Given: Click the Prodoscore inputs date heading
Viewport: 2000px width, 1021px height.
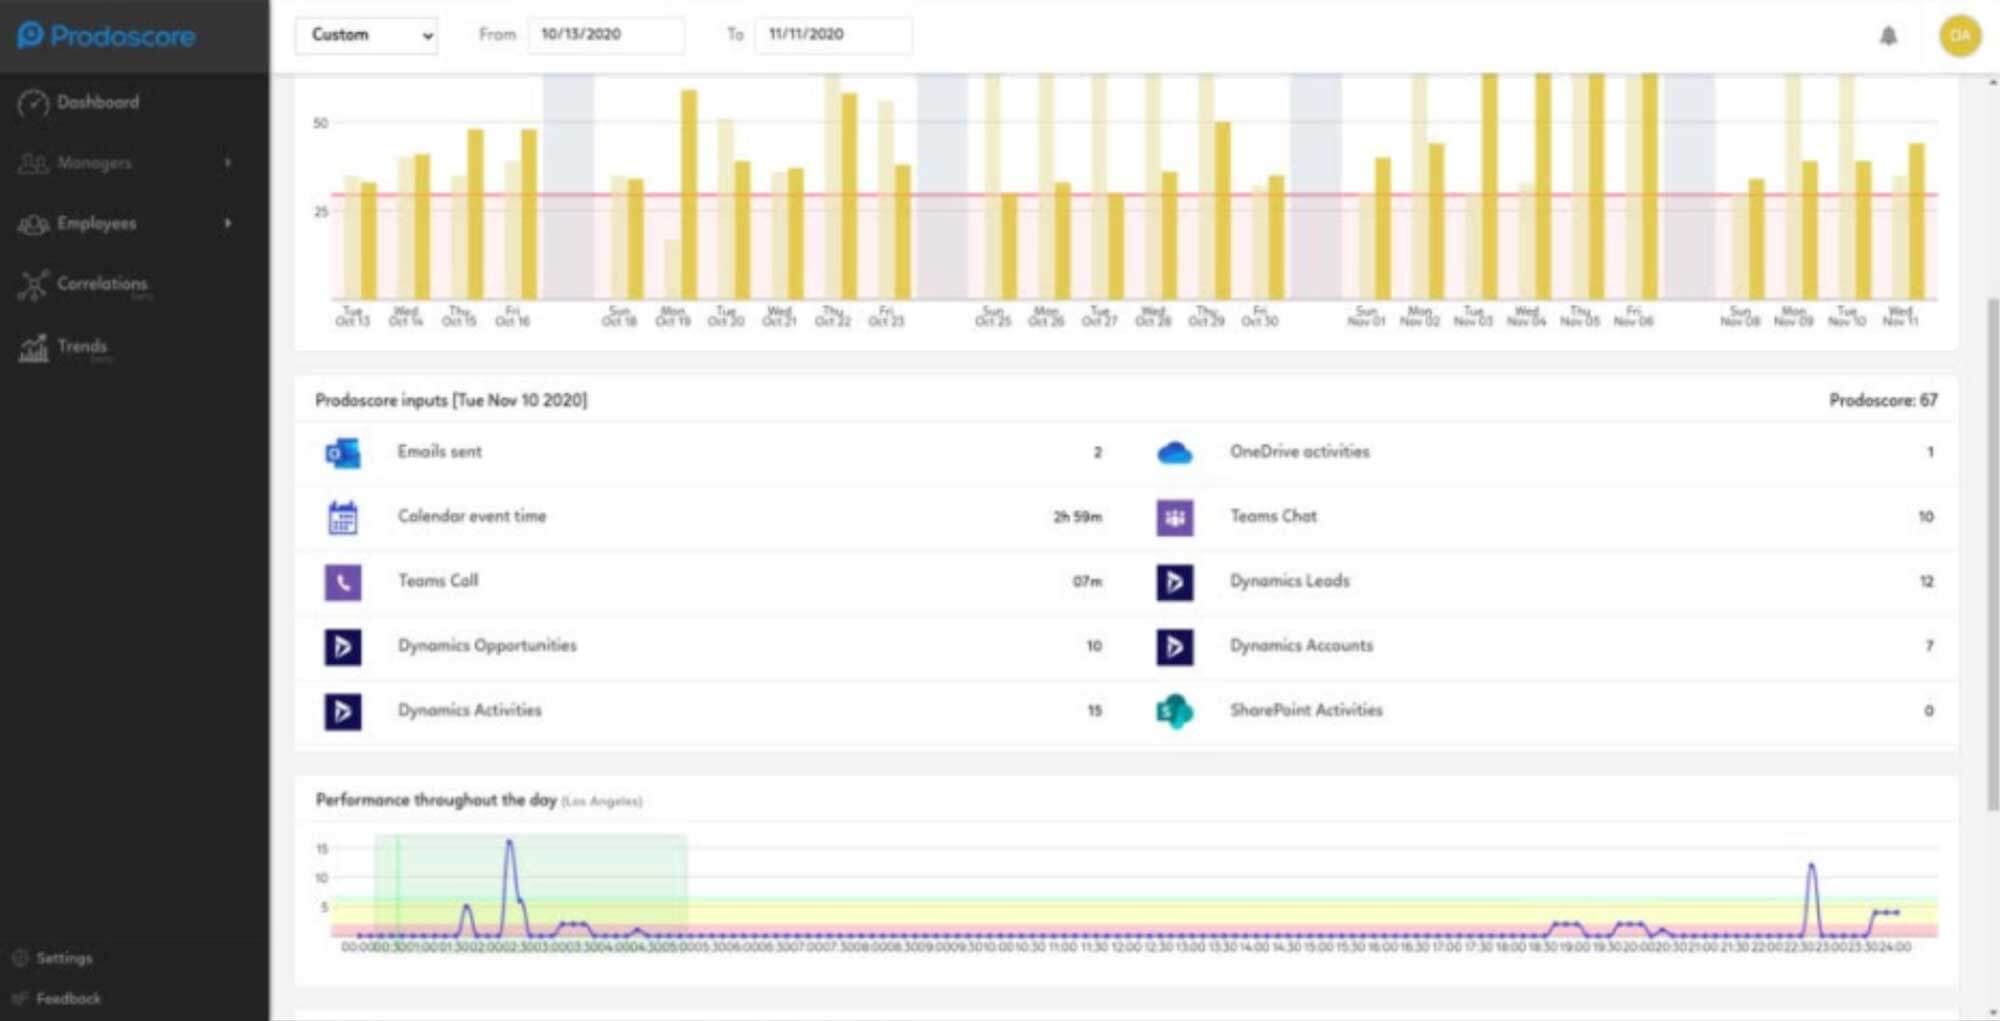Looking at the screenshot, I should point(451,400).
